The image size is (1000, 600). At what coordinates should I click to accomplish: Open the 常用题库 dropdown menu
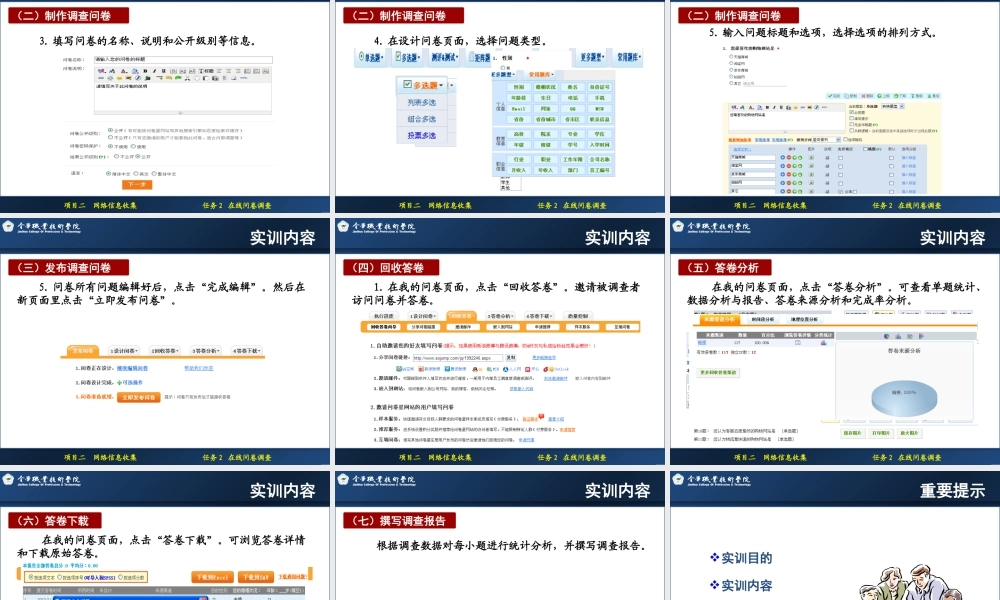click(627, 57)
